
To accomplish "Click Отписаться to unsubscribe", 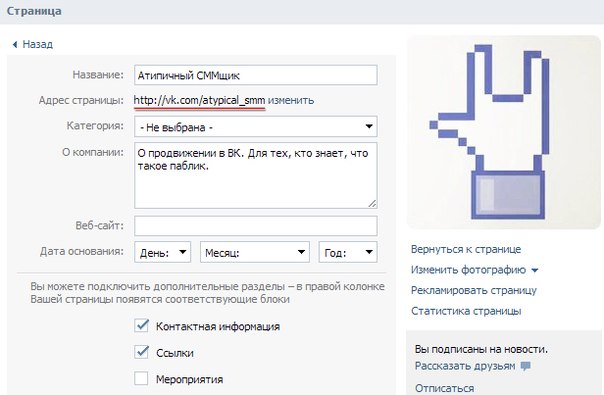I will coord(445,388).
